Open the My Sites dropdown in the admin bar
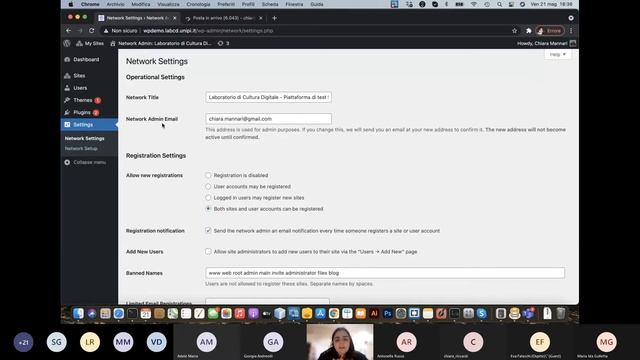Image resolution: width=640 pixels, height=360 pixels. click(x=90, y=43)
